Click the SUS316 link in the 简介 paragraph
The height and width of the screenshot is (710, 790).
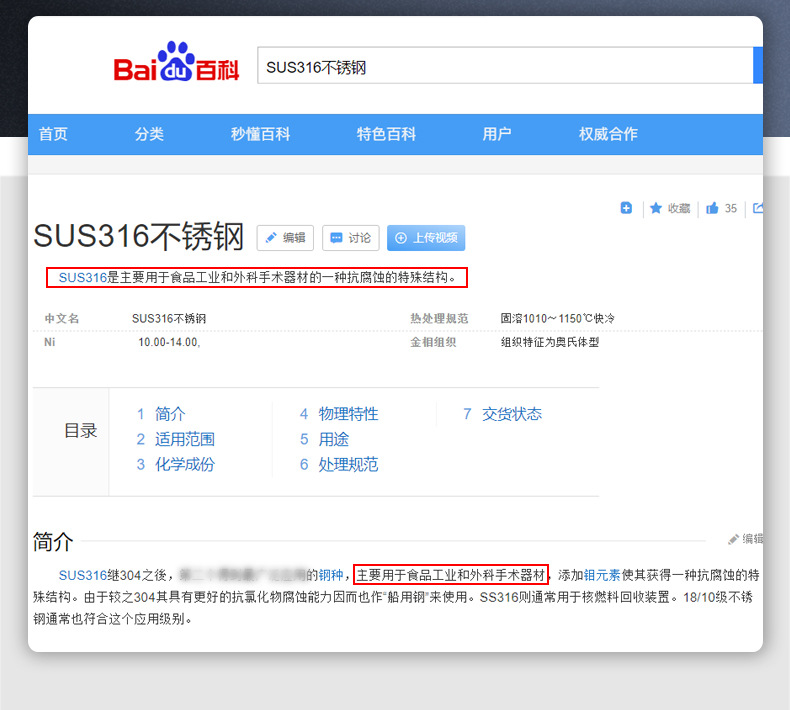[x=83, y=575]
